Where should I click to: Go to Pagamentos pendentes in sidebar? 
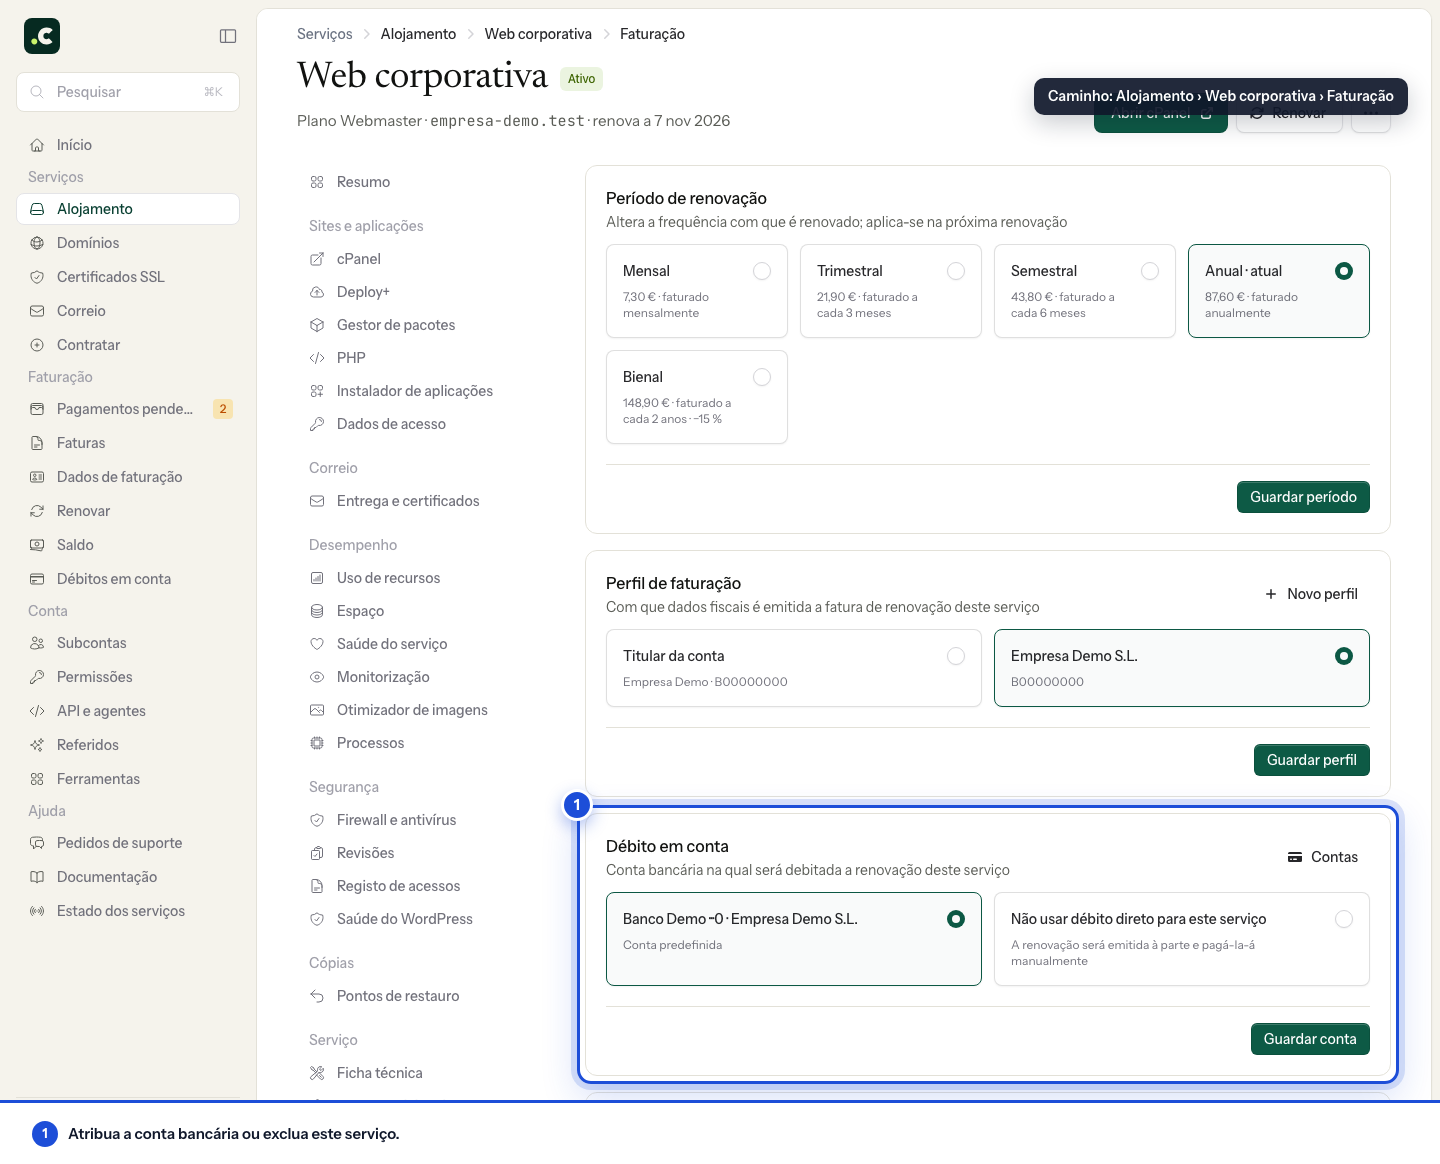coord(128,409)
